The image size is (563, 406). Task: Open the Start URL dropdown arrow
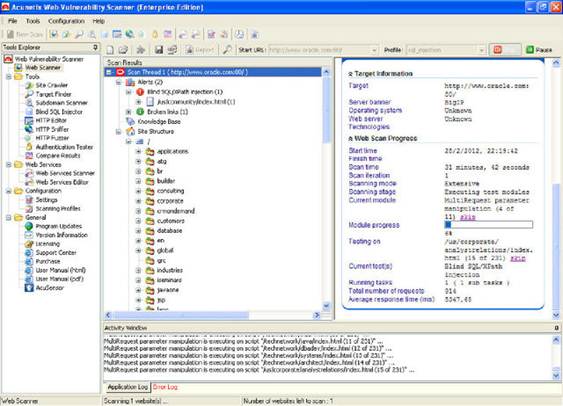pos(374,50)
